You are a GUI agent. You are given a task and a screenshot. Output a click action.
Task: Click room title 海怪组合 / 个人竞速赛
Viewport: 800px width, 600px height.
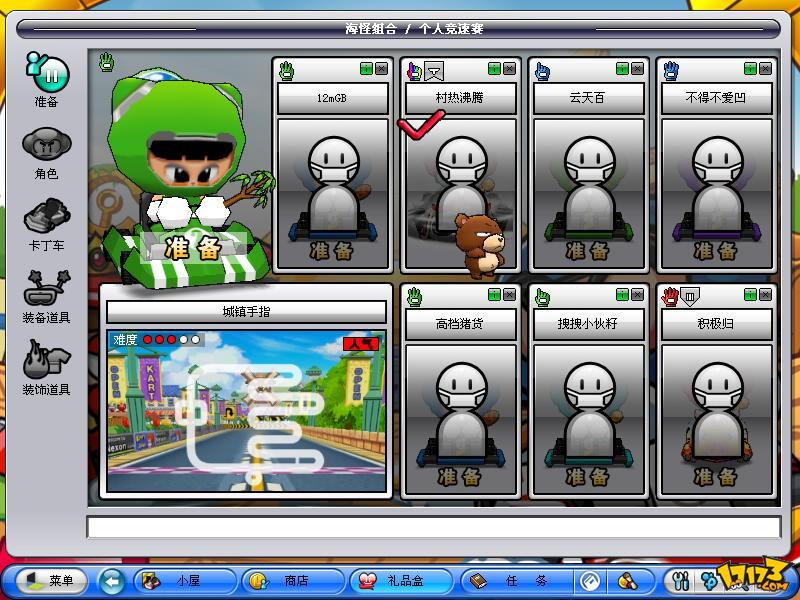click(x=414, y=29)
